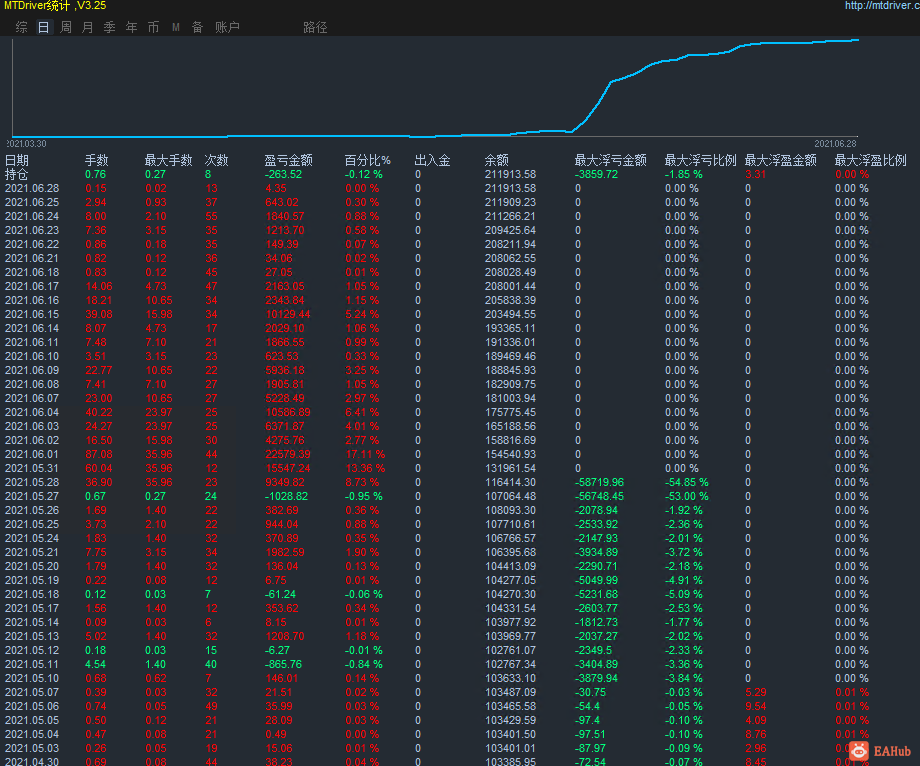Viewport: 920px width, 766px height.
Task: Click floating profit value 9.54
Action: (756, 706)
